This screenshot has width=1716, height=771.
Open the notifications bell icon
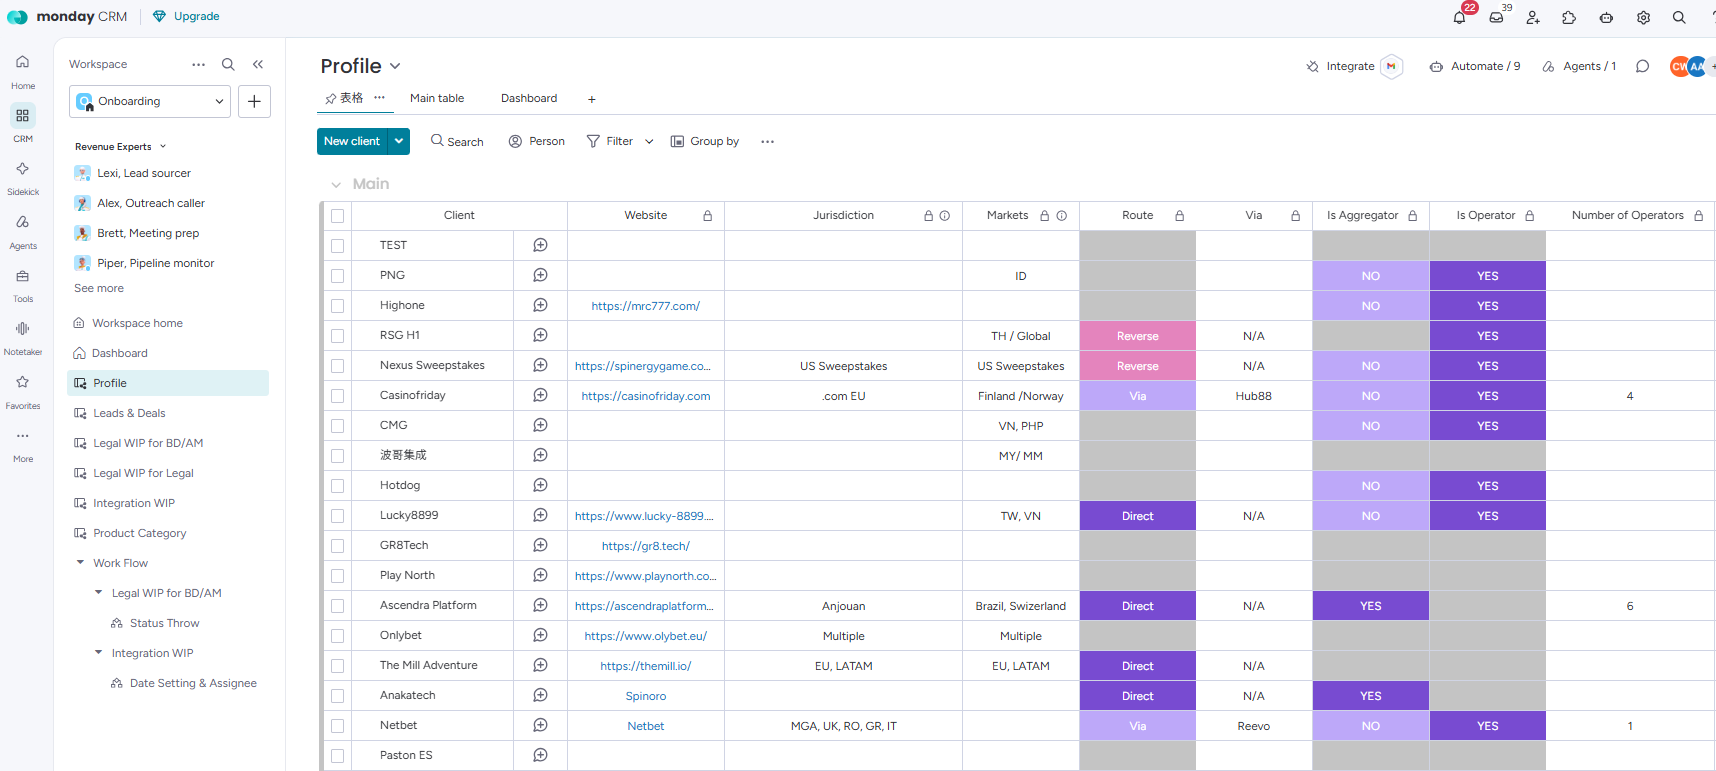[1460, 17]
